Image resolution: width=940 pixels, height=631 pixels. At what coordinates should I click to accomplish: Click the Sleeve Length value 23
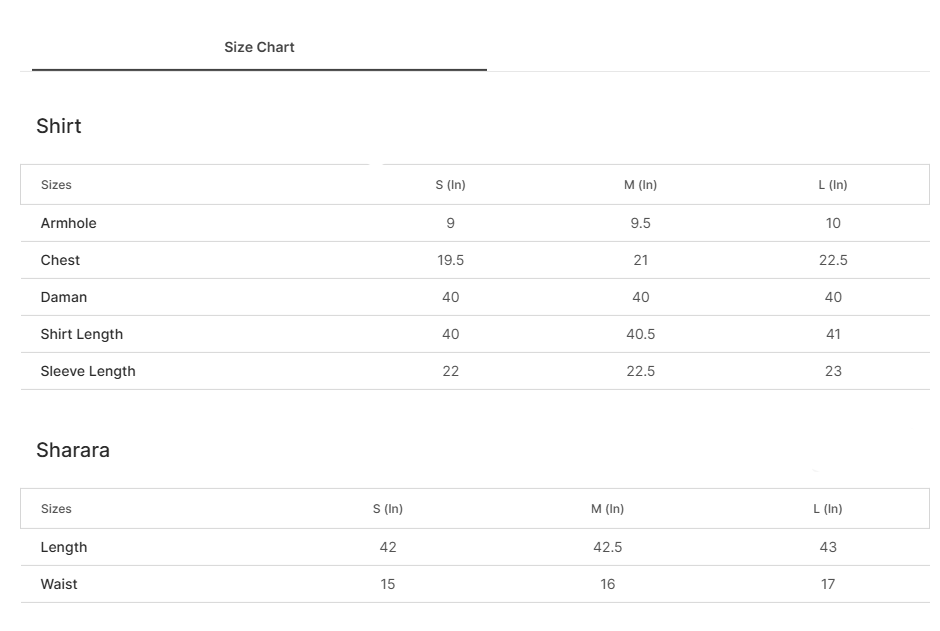coord(833,371)
